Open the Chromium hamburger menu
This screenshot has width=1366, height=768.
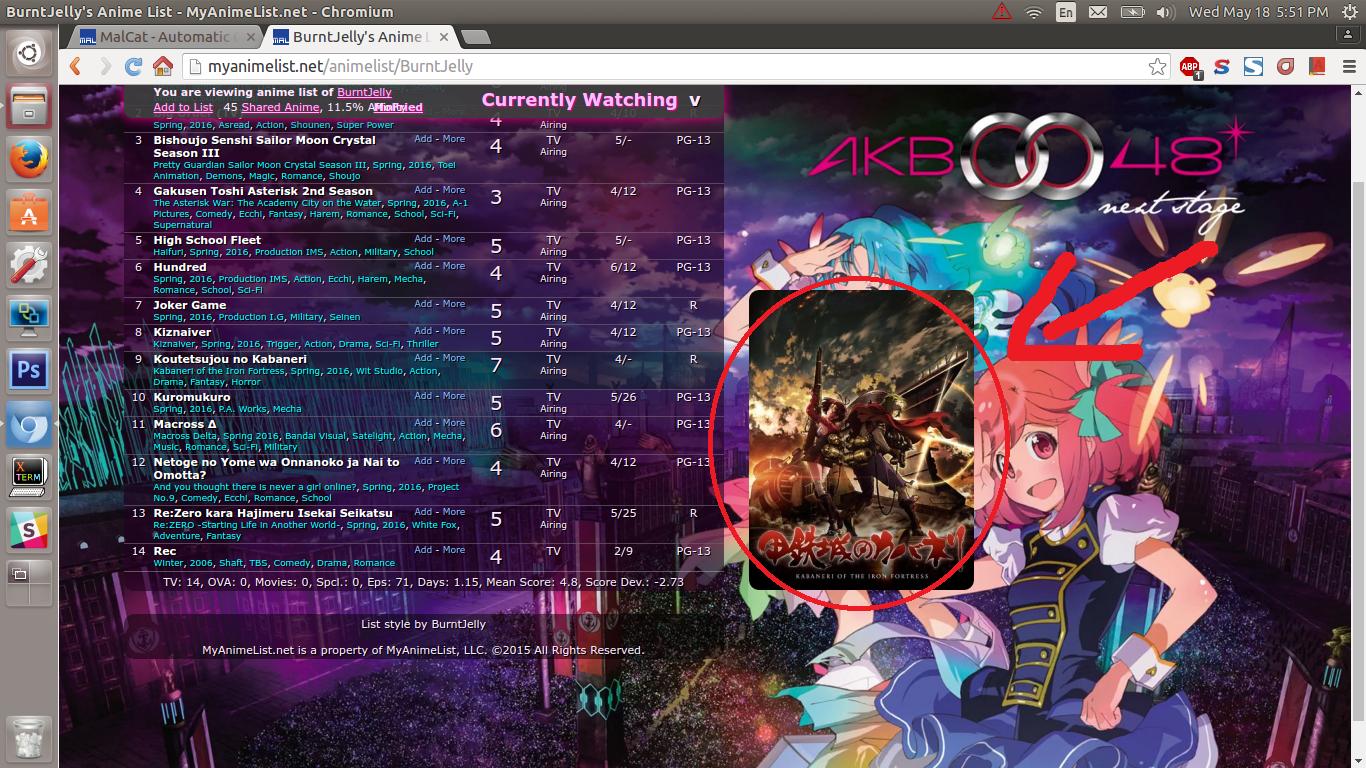pyautogui.click(x=1347, y=67)
